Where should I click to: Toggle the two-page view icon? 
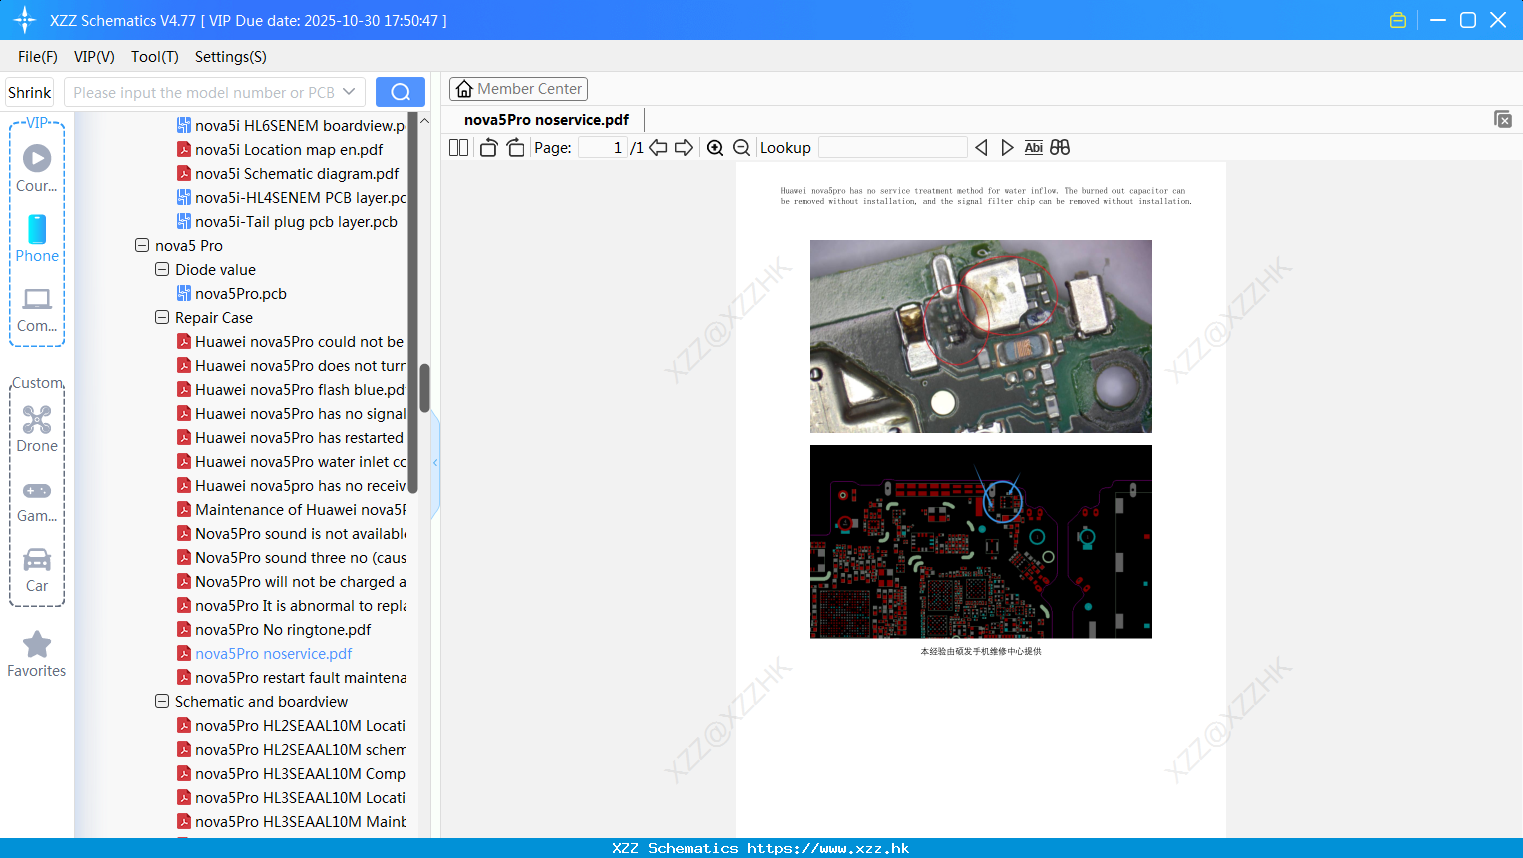[458, 147]
